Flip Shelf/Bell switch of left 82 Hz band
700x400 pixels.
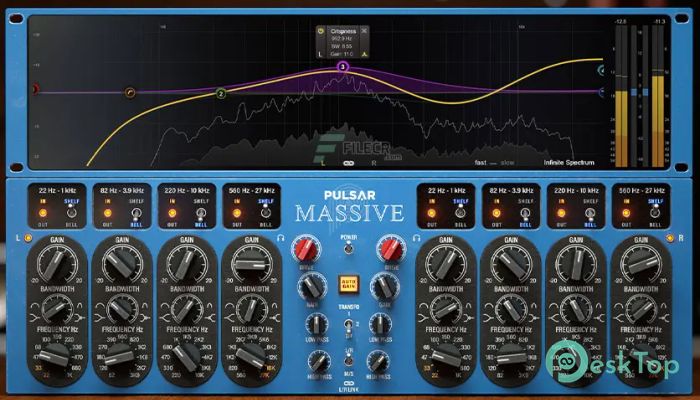click(136, 214)
